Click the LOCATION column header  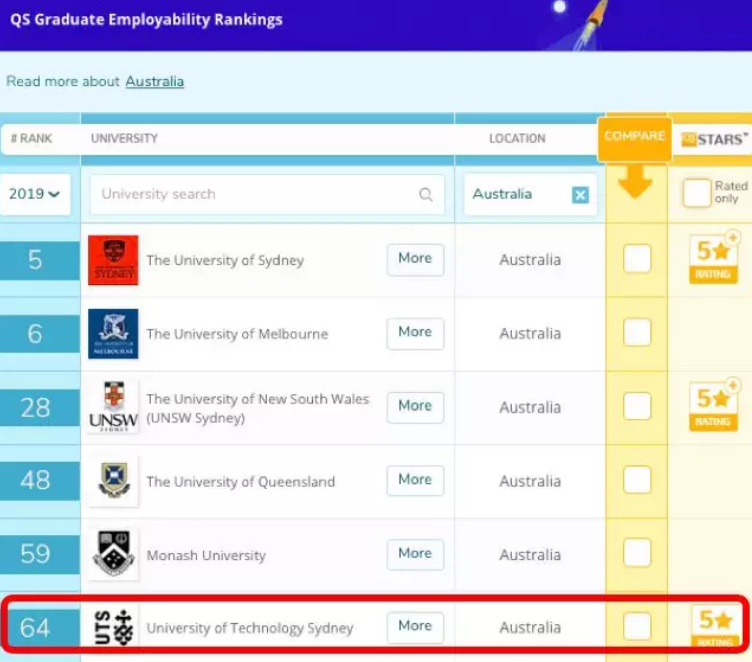click(x=517, y=139)
